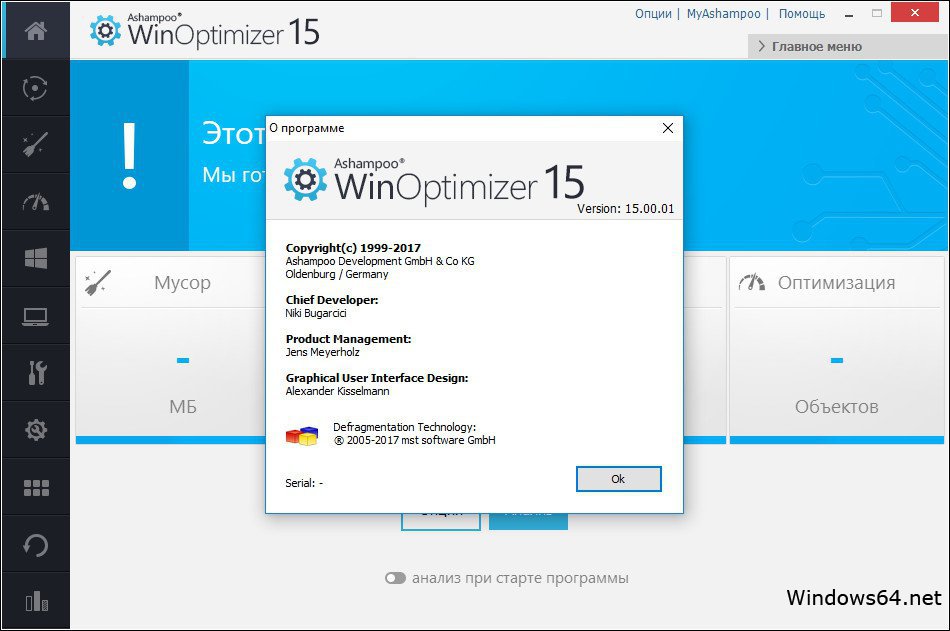Open the one-click optimizer sidebar icon

[35, 88]
